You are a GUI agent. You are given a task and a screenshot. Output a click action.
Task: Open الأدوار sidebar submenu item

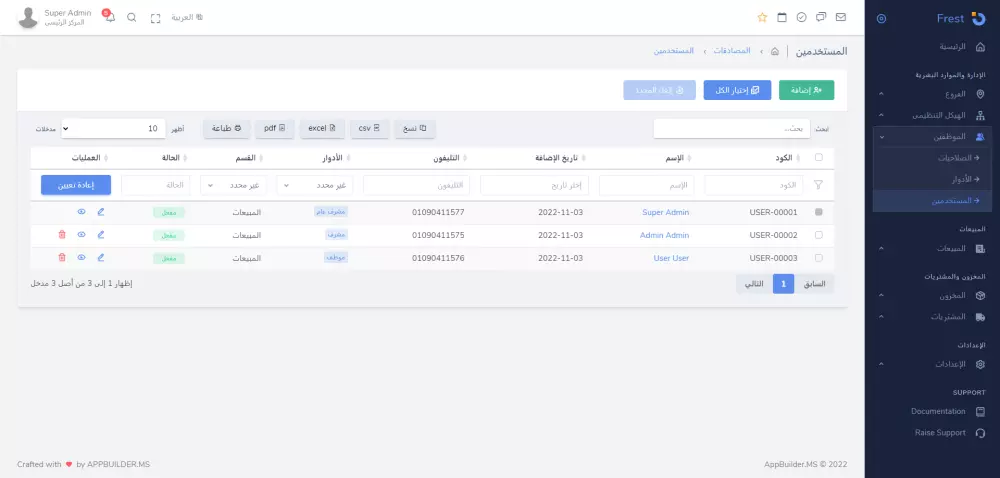pos(932,180)
